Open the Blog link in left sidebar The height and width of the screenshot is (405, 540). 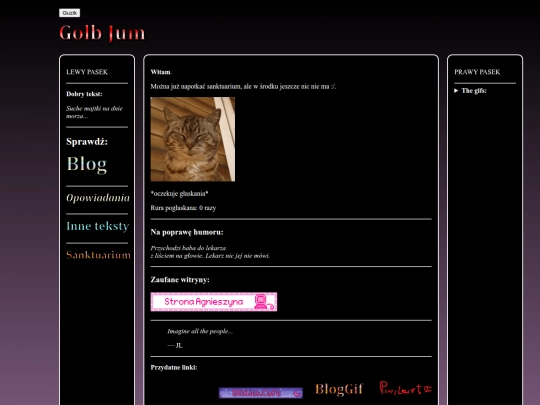click(87, 164)
